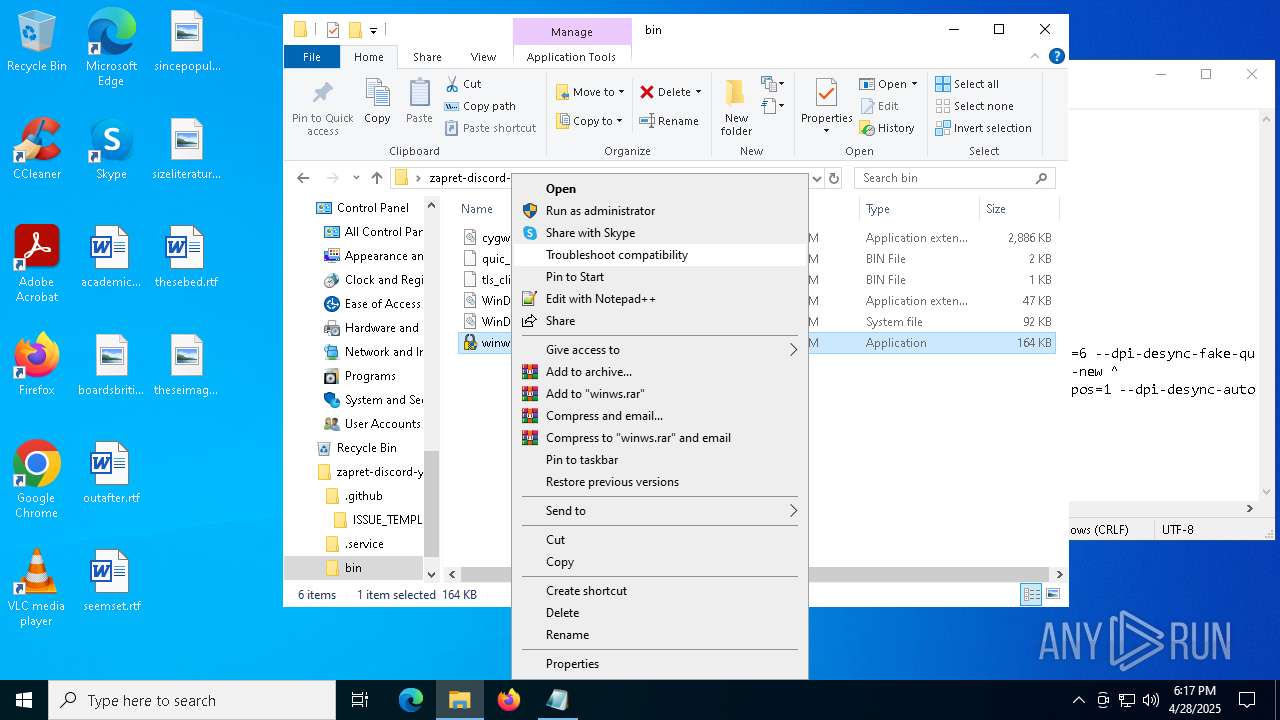Open Firefox from the taskbar
The width and height of the screenshot is (1280, 720).
[509, 700]
